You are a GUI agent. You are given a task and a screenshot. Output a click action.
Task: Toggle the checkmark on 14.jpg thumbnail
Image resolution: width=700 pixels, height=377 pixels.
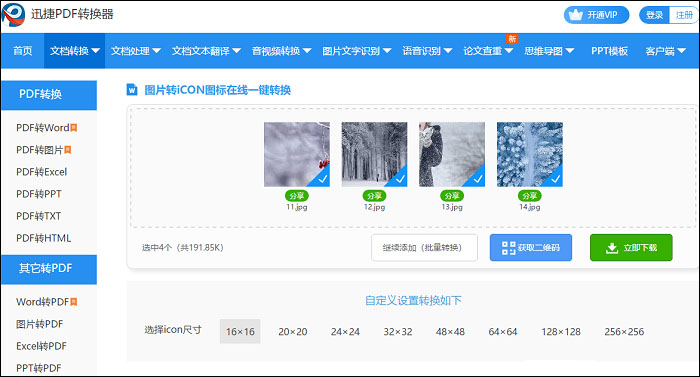(x=555, y=179)
